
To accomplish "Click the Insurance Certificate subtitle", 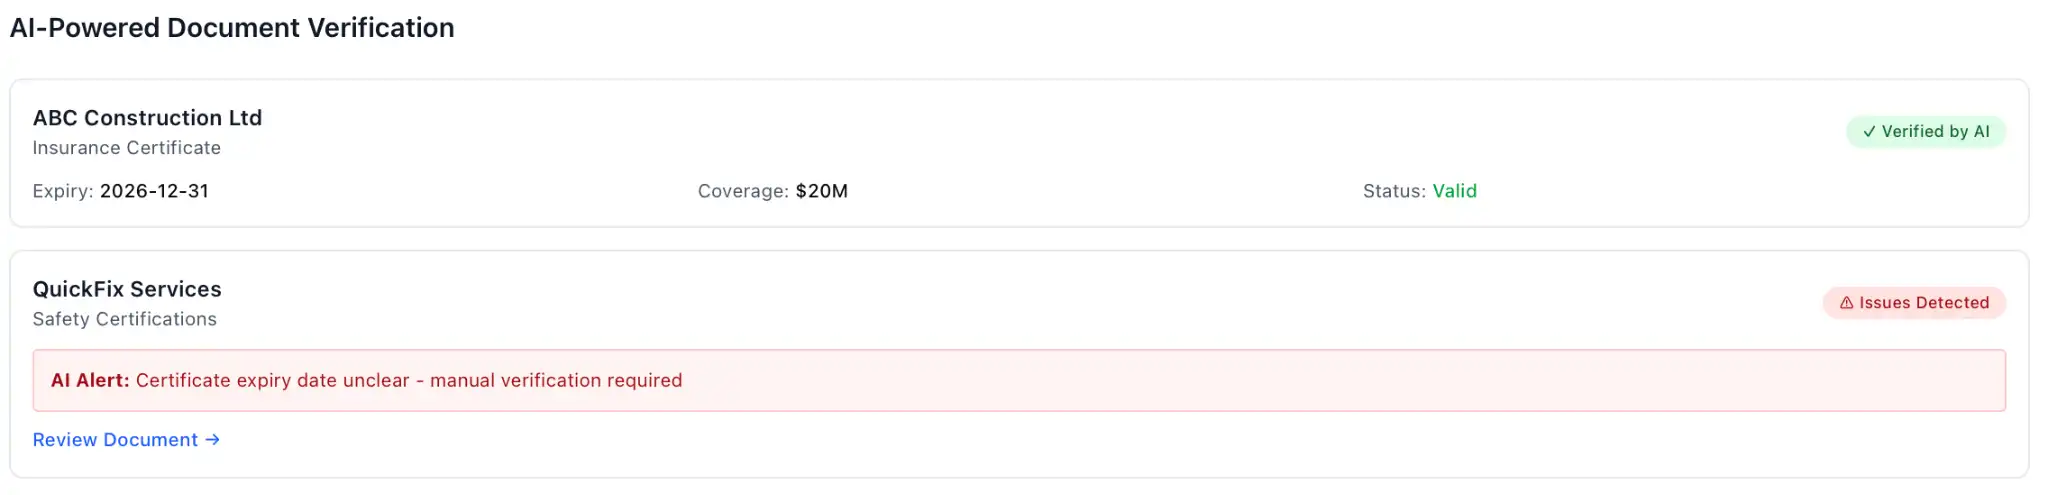I will click(126, 148).
